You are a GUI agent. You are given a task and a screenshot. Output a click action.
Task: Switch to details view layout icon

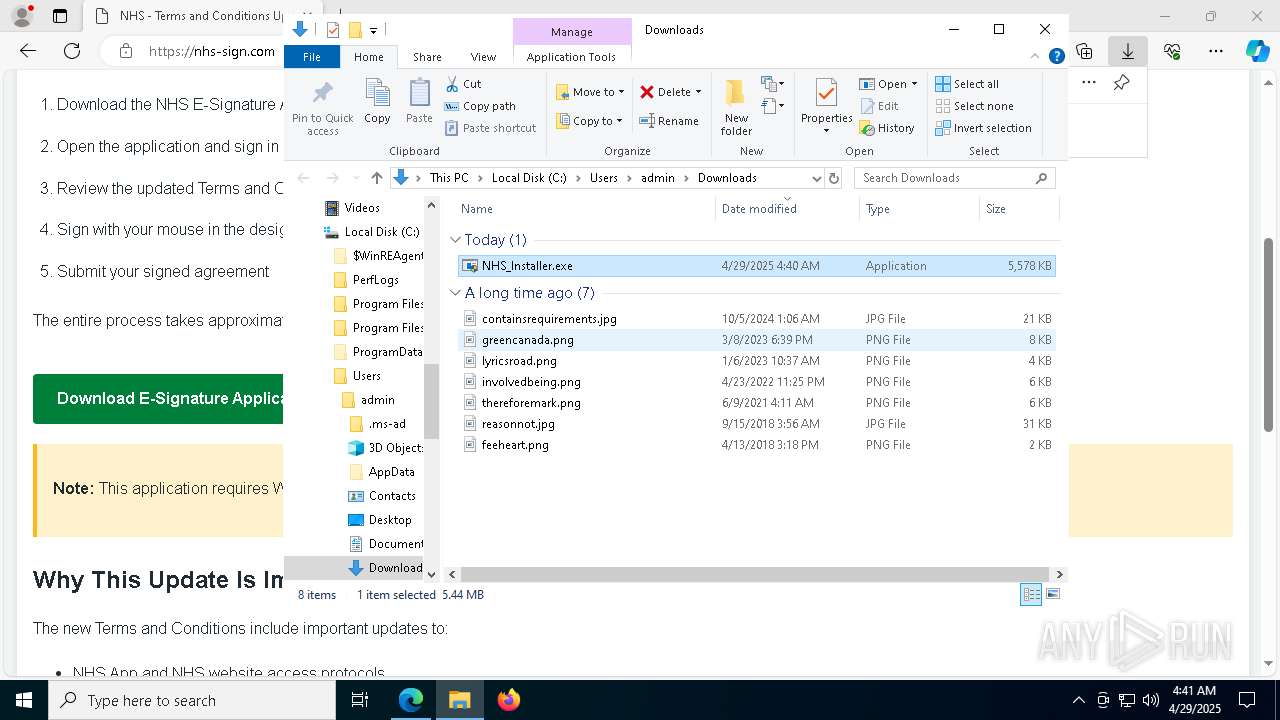coord(1031,594)
